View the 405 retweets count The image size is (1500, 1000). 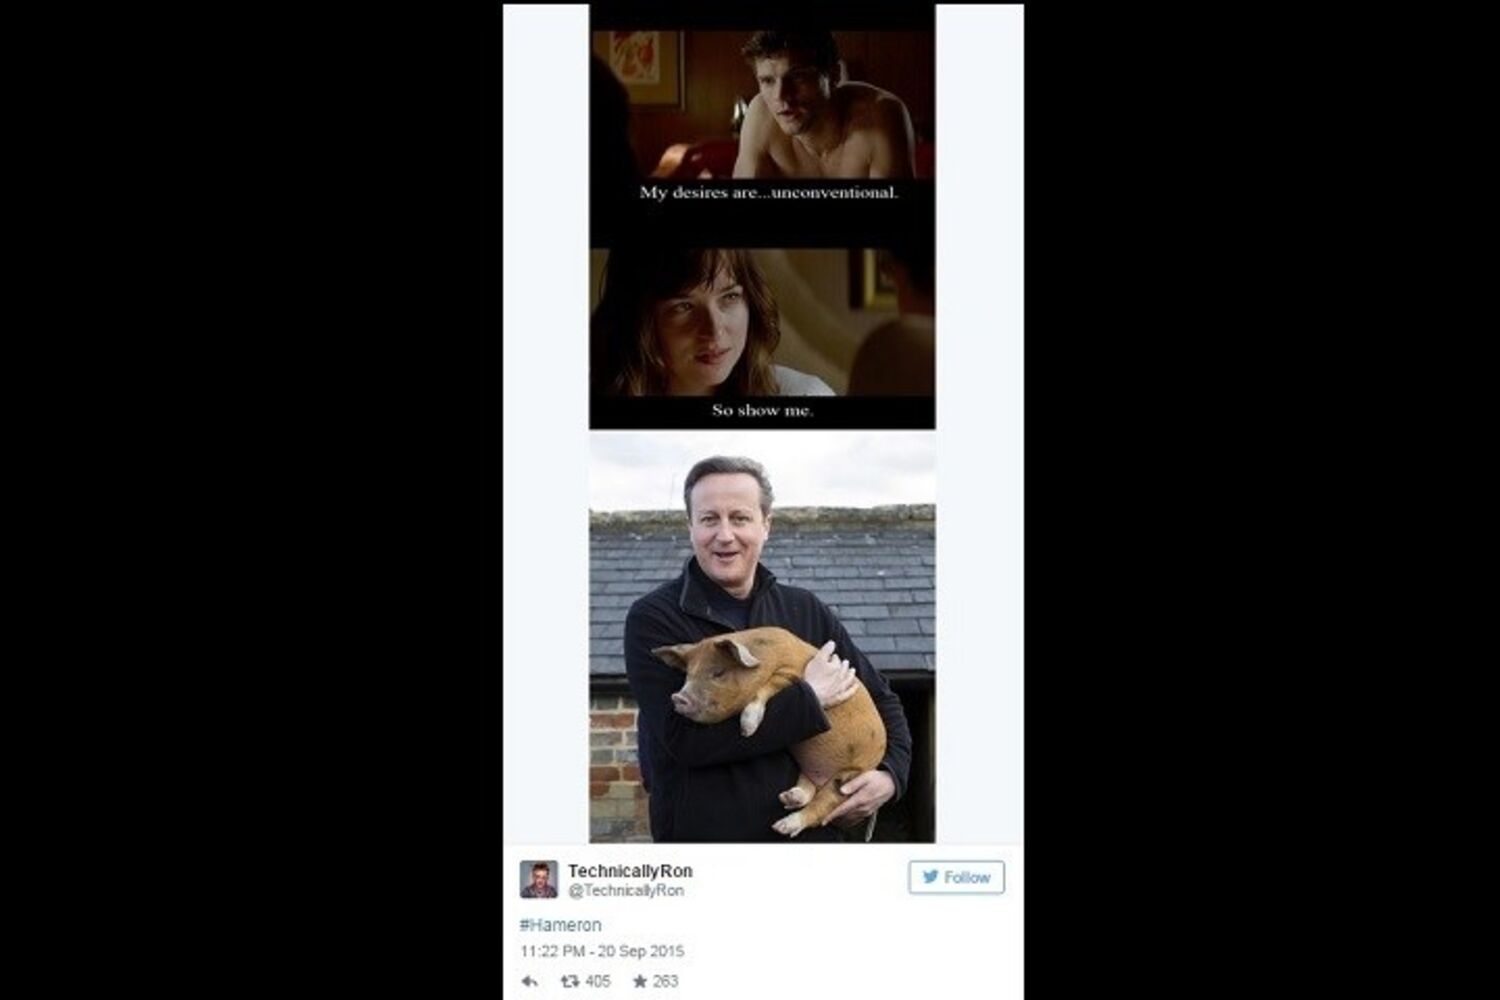(x=598, y=982)
